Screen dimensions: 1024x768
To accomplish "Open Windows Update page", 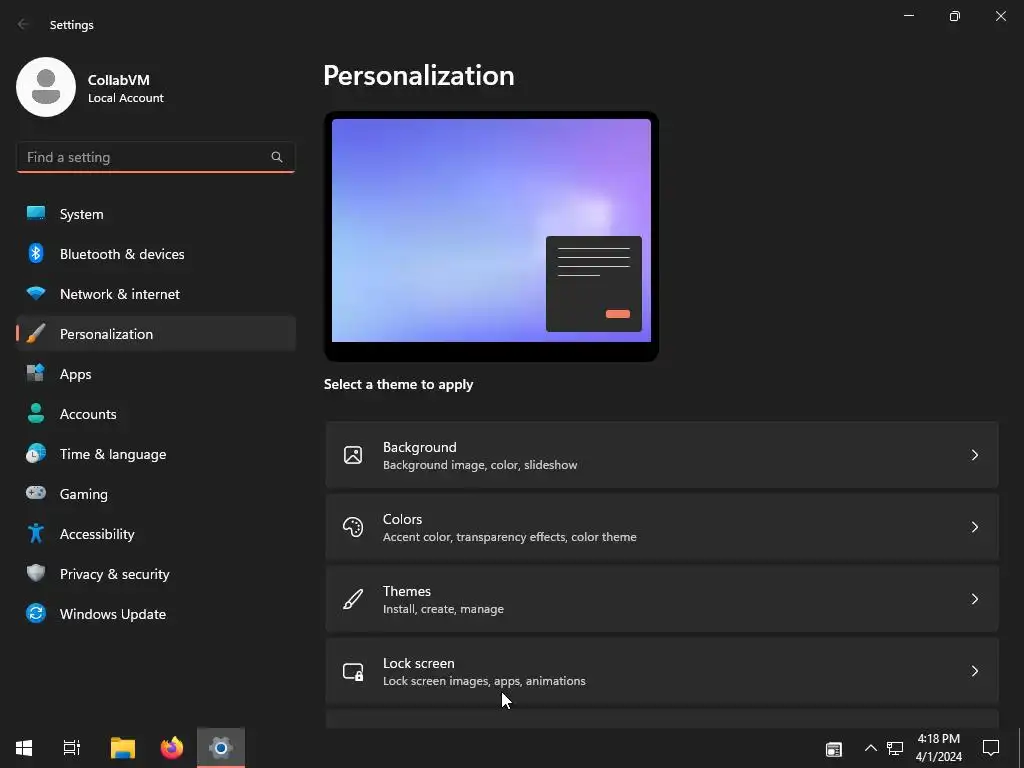I will (156, 614).
